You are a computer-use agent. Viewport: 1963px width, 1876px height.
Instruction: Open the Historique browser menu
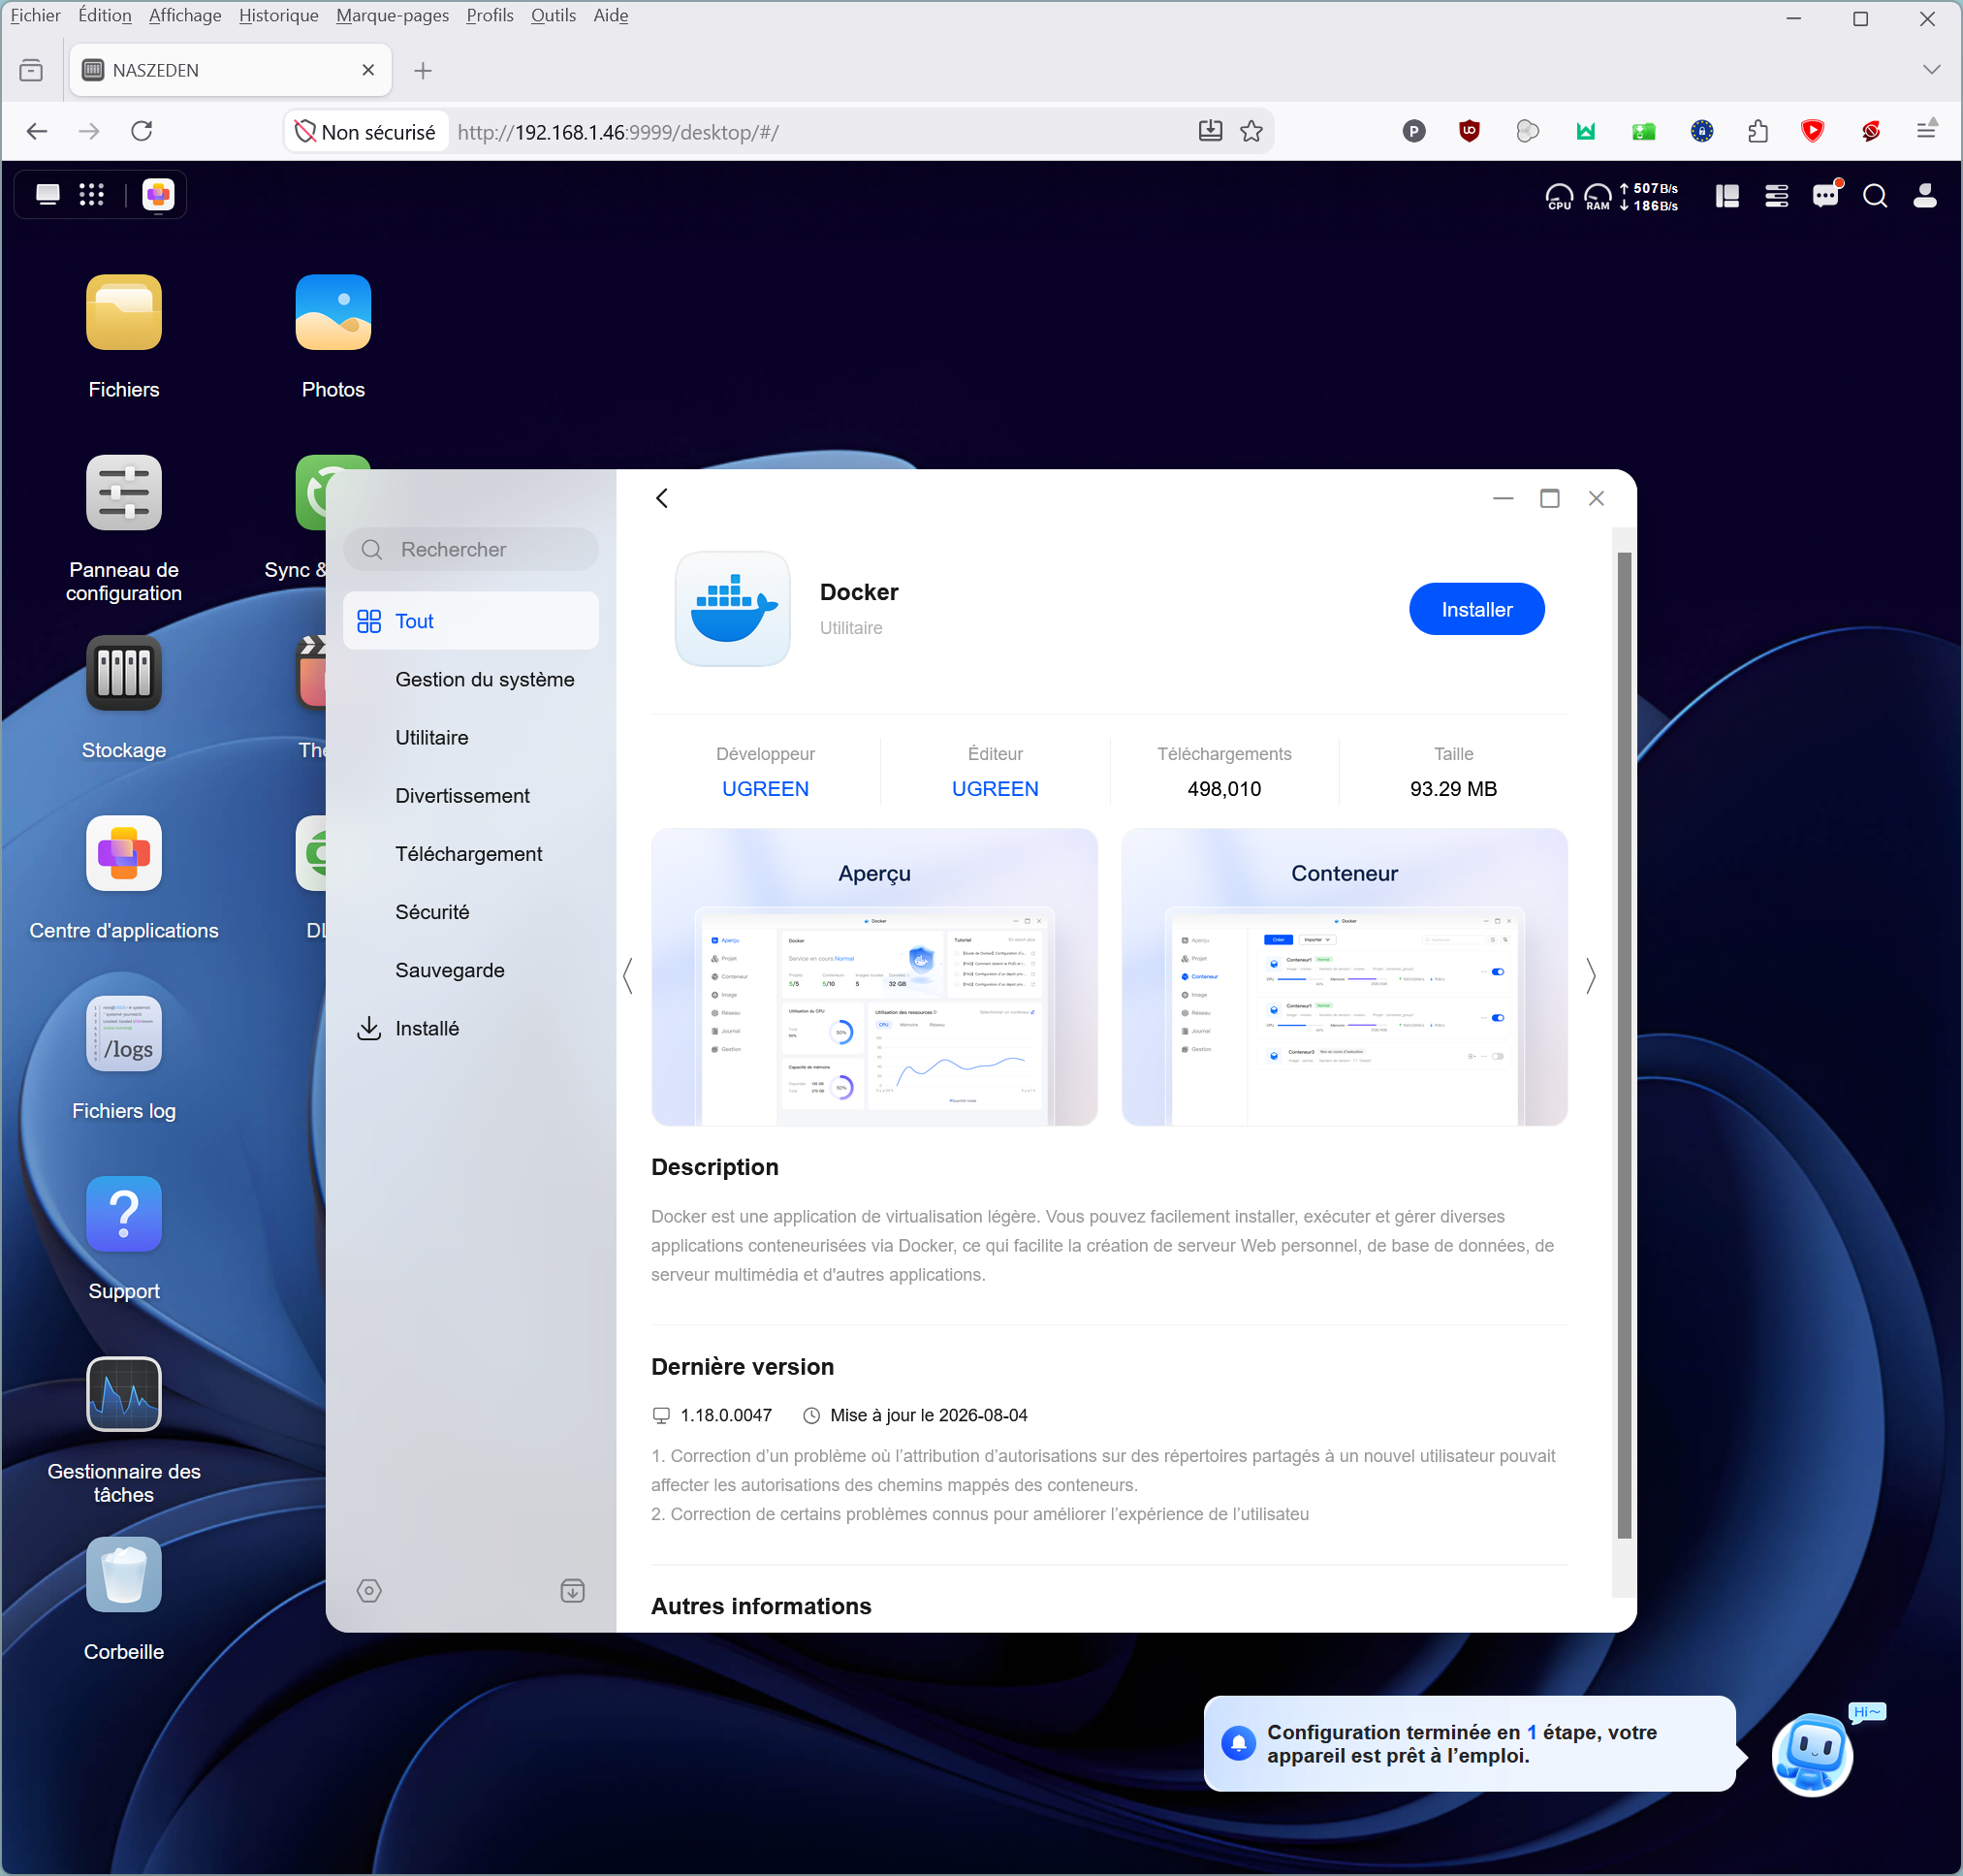(x=278, y=15)
